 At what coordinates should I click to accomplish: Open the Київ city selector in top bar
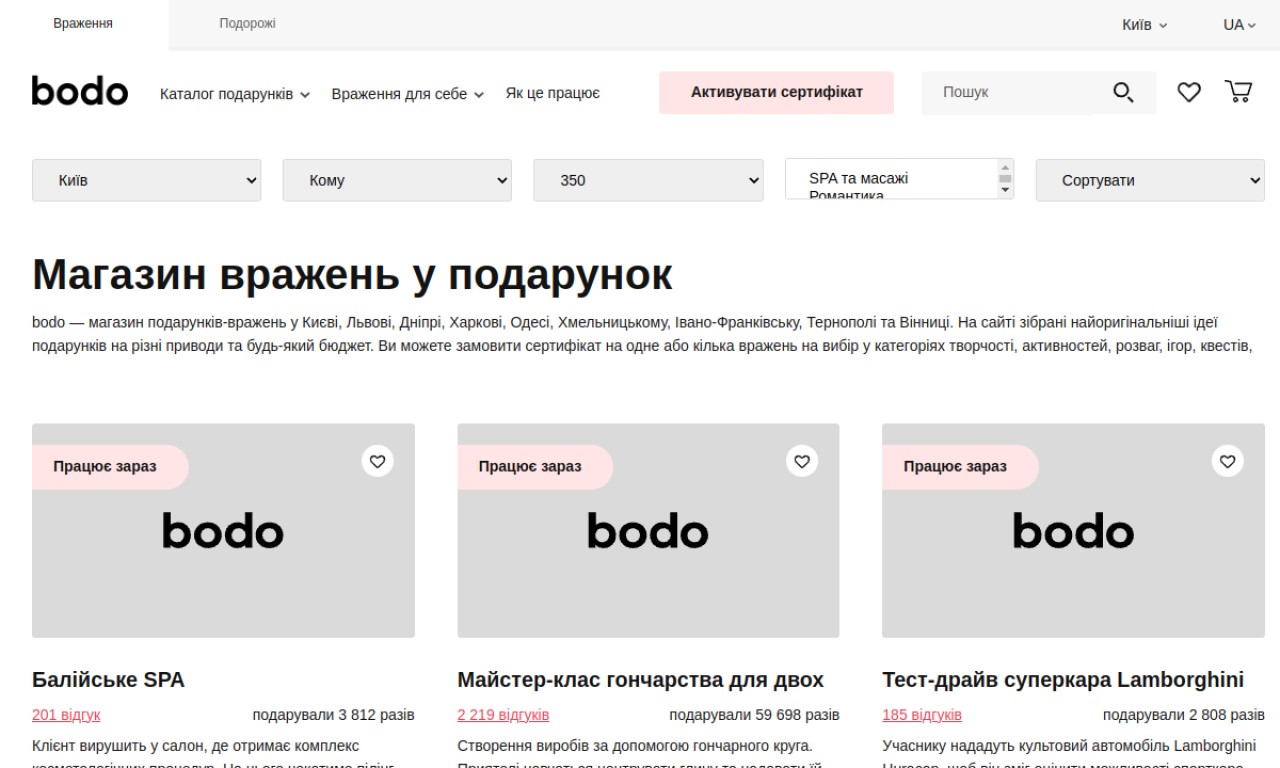point(1144,25)
